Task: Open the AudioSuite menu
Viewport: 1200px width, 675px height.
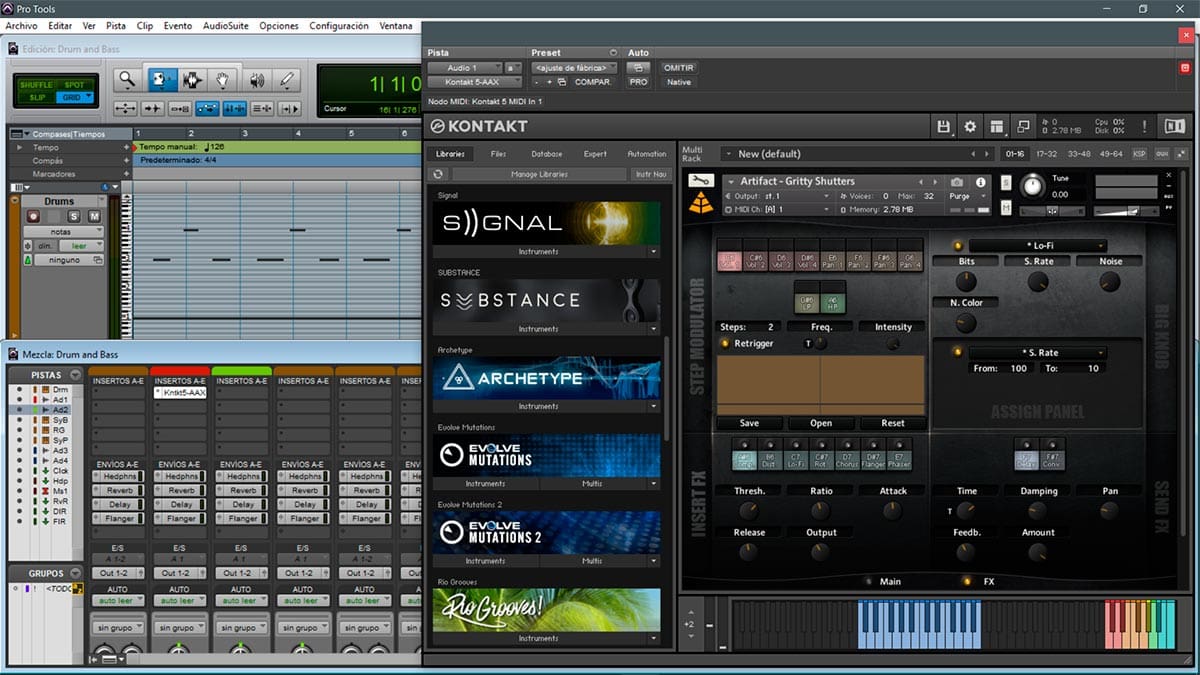Action: pos(226,25)
